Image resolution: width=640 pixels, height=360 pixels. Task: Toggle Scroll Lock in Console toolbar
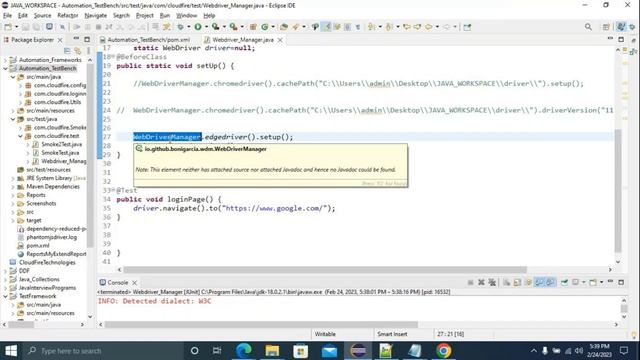pos(517,282)
